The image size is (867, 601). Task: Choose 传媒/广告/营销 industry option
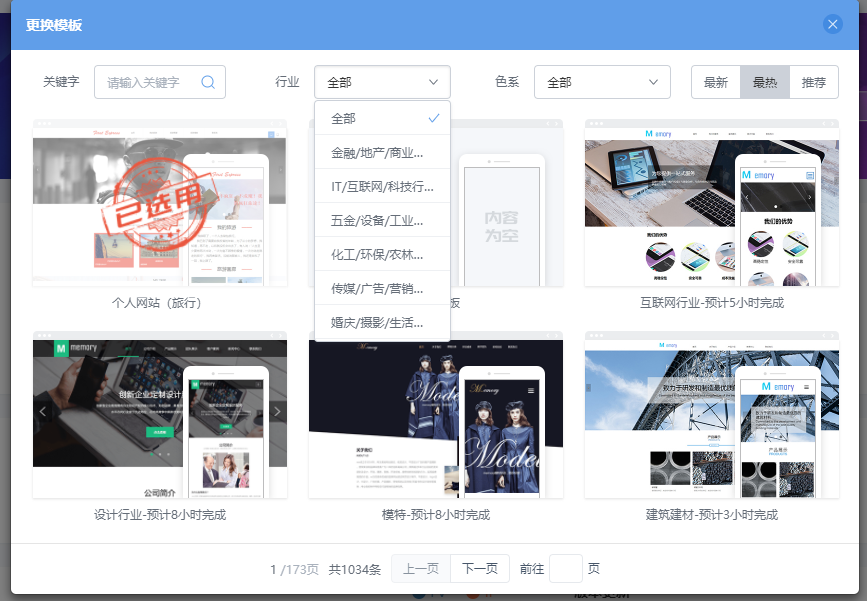382,289
